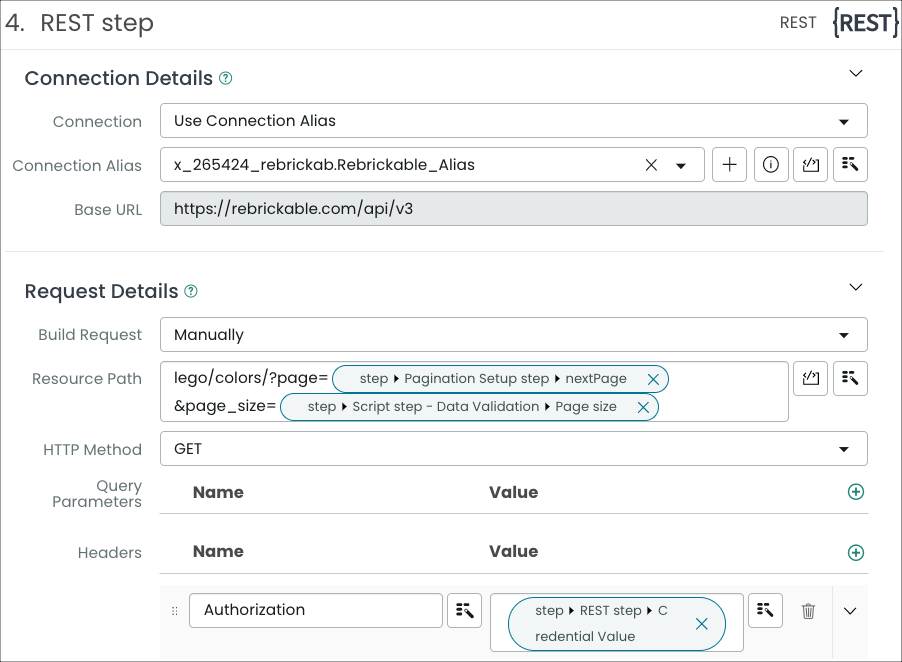Delete the Authorization header

coord(808,610)
